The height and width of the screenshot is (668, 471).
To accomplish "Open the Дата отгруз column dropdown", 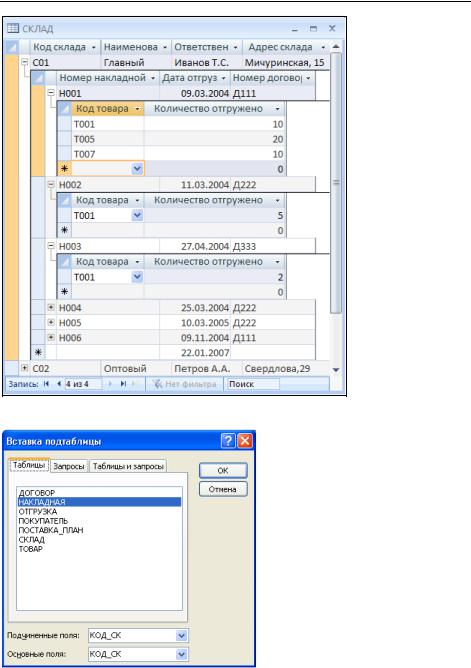I will click(x=224, y=78).
